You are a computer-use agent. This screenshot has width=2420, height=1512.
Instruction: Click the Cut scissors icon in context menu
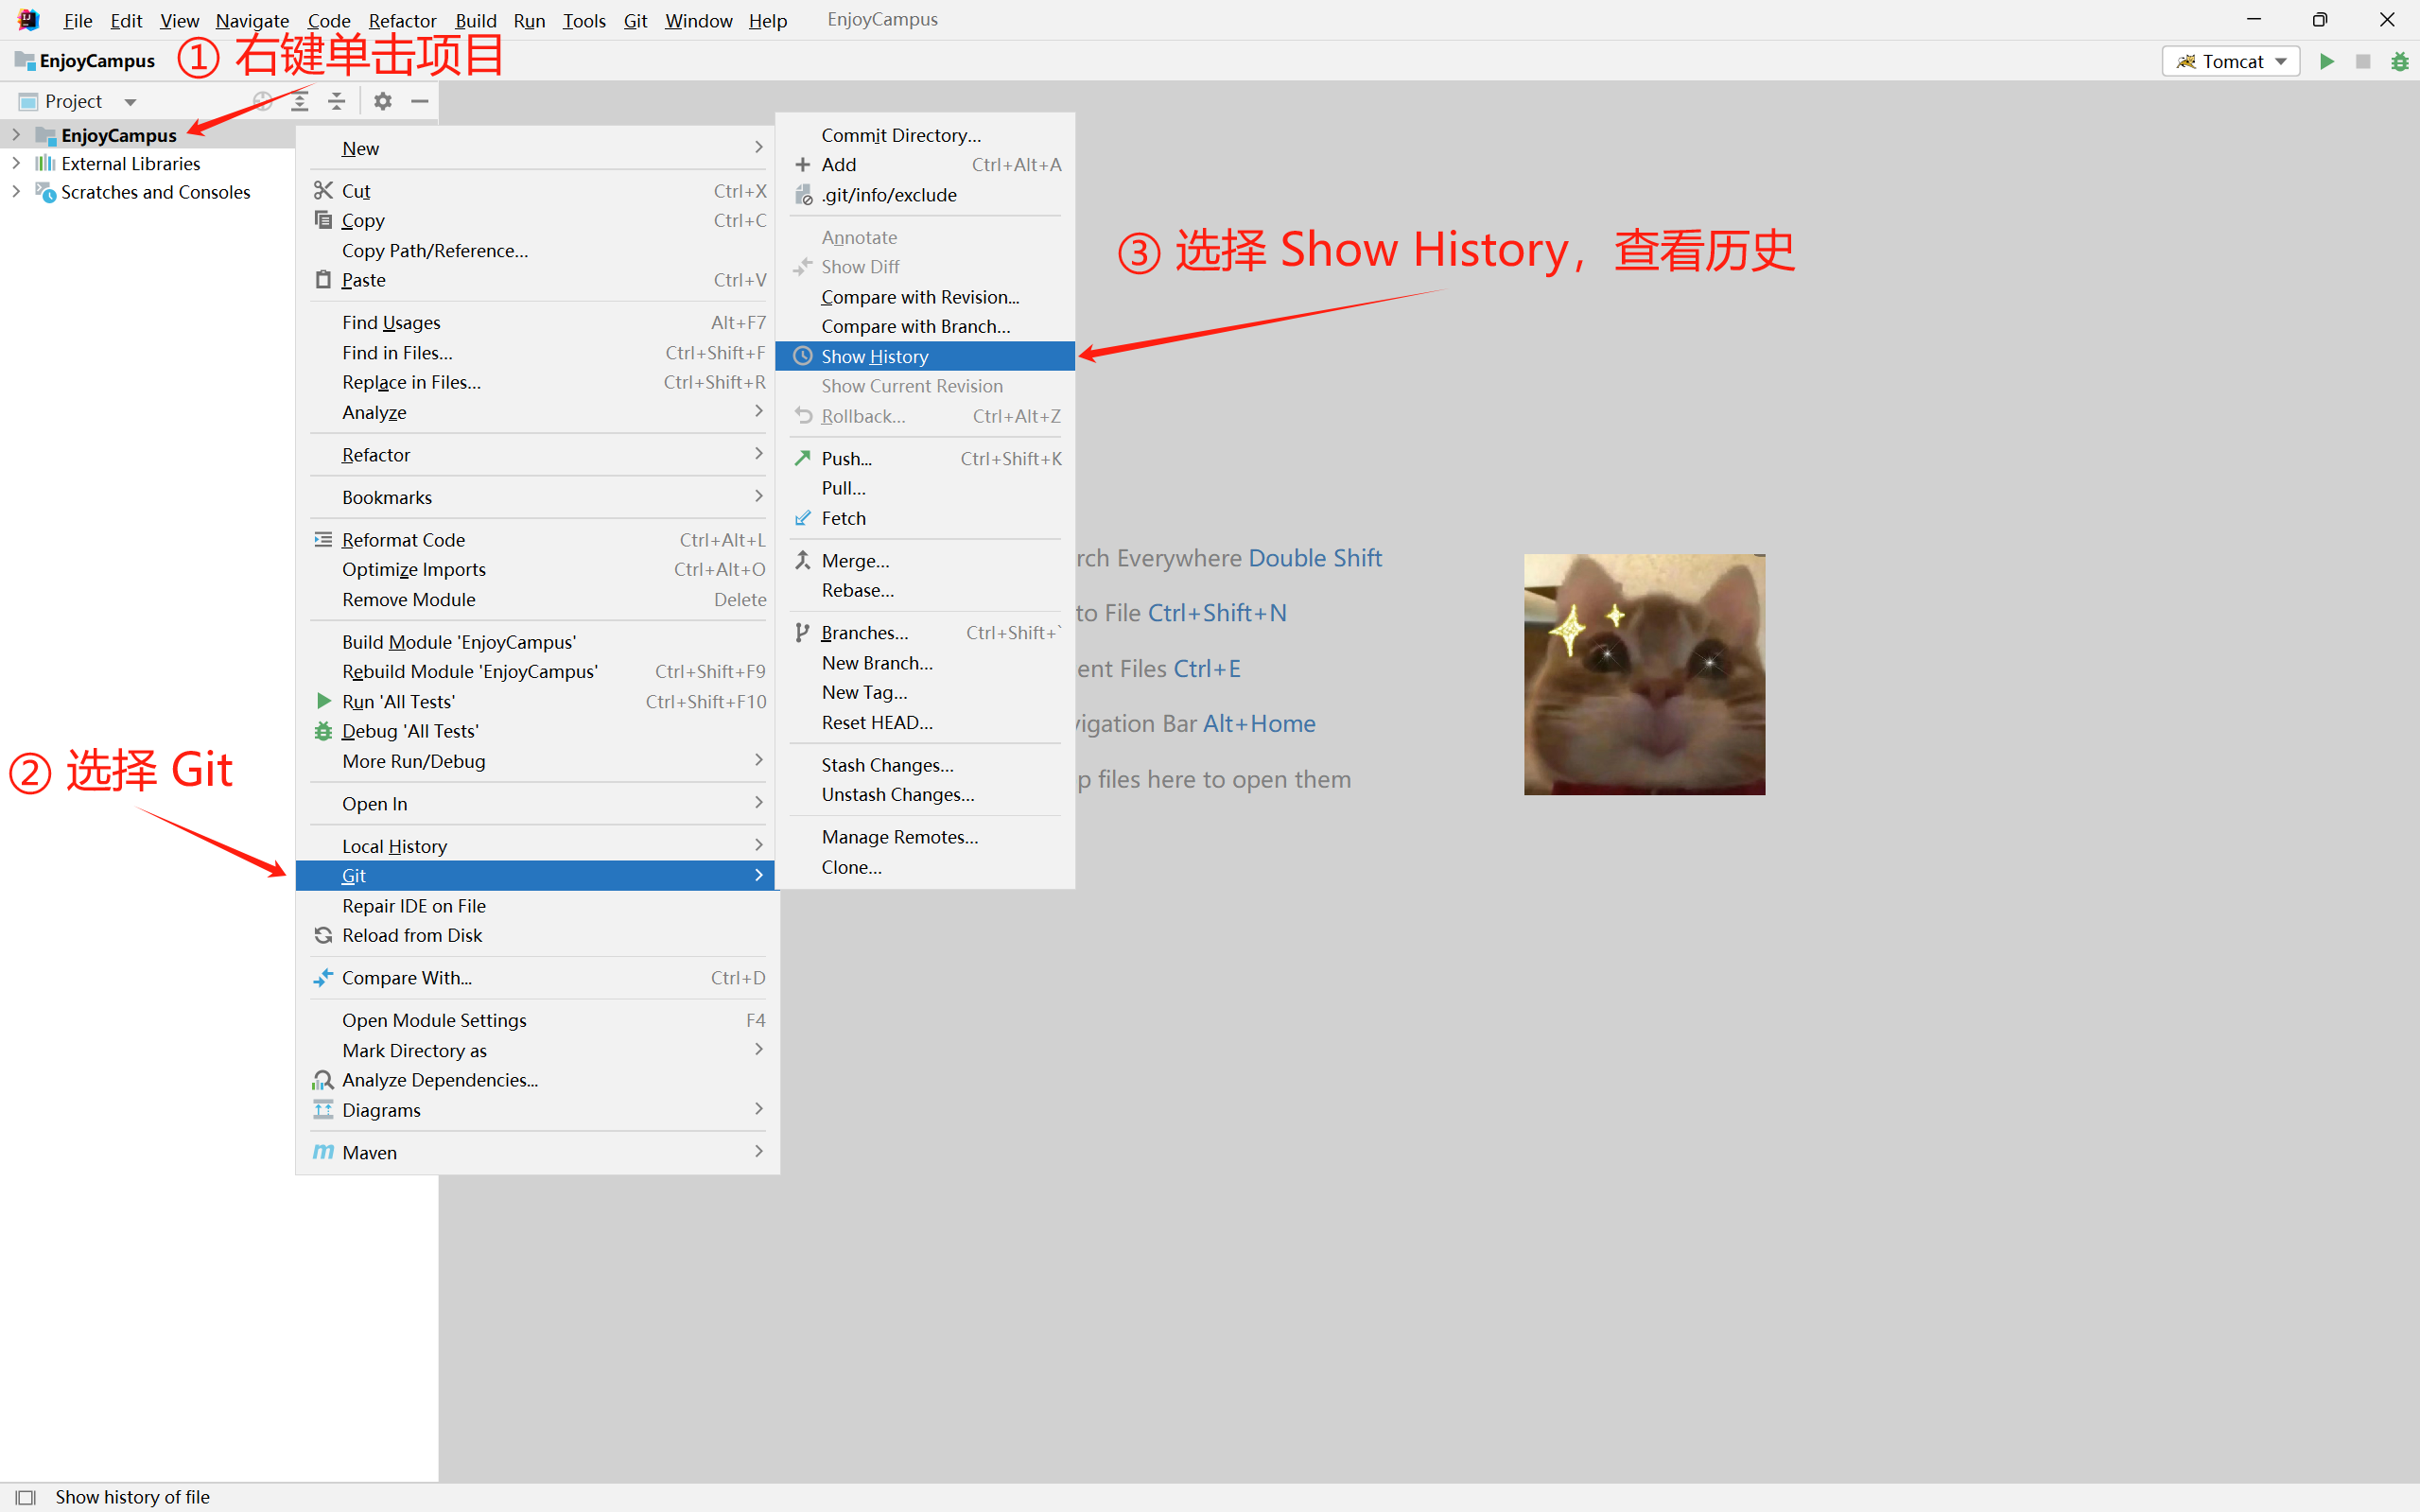tap(323, 190)
